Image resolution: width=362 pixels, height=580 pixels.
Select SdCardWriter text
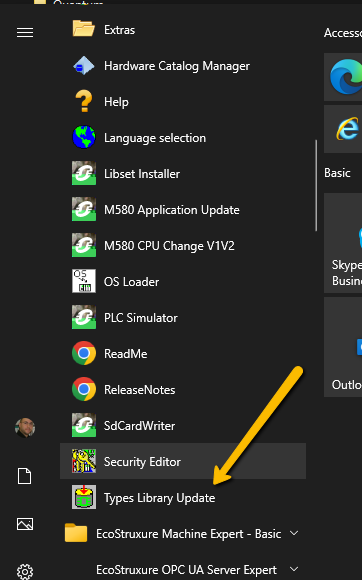[x=139, y=426]
